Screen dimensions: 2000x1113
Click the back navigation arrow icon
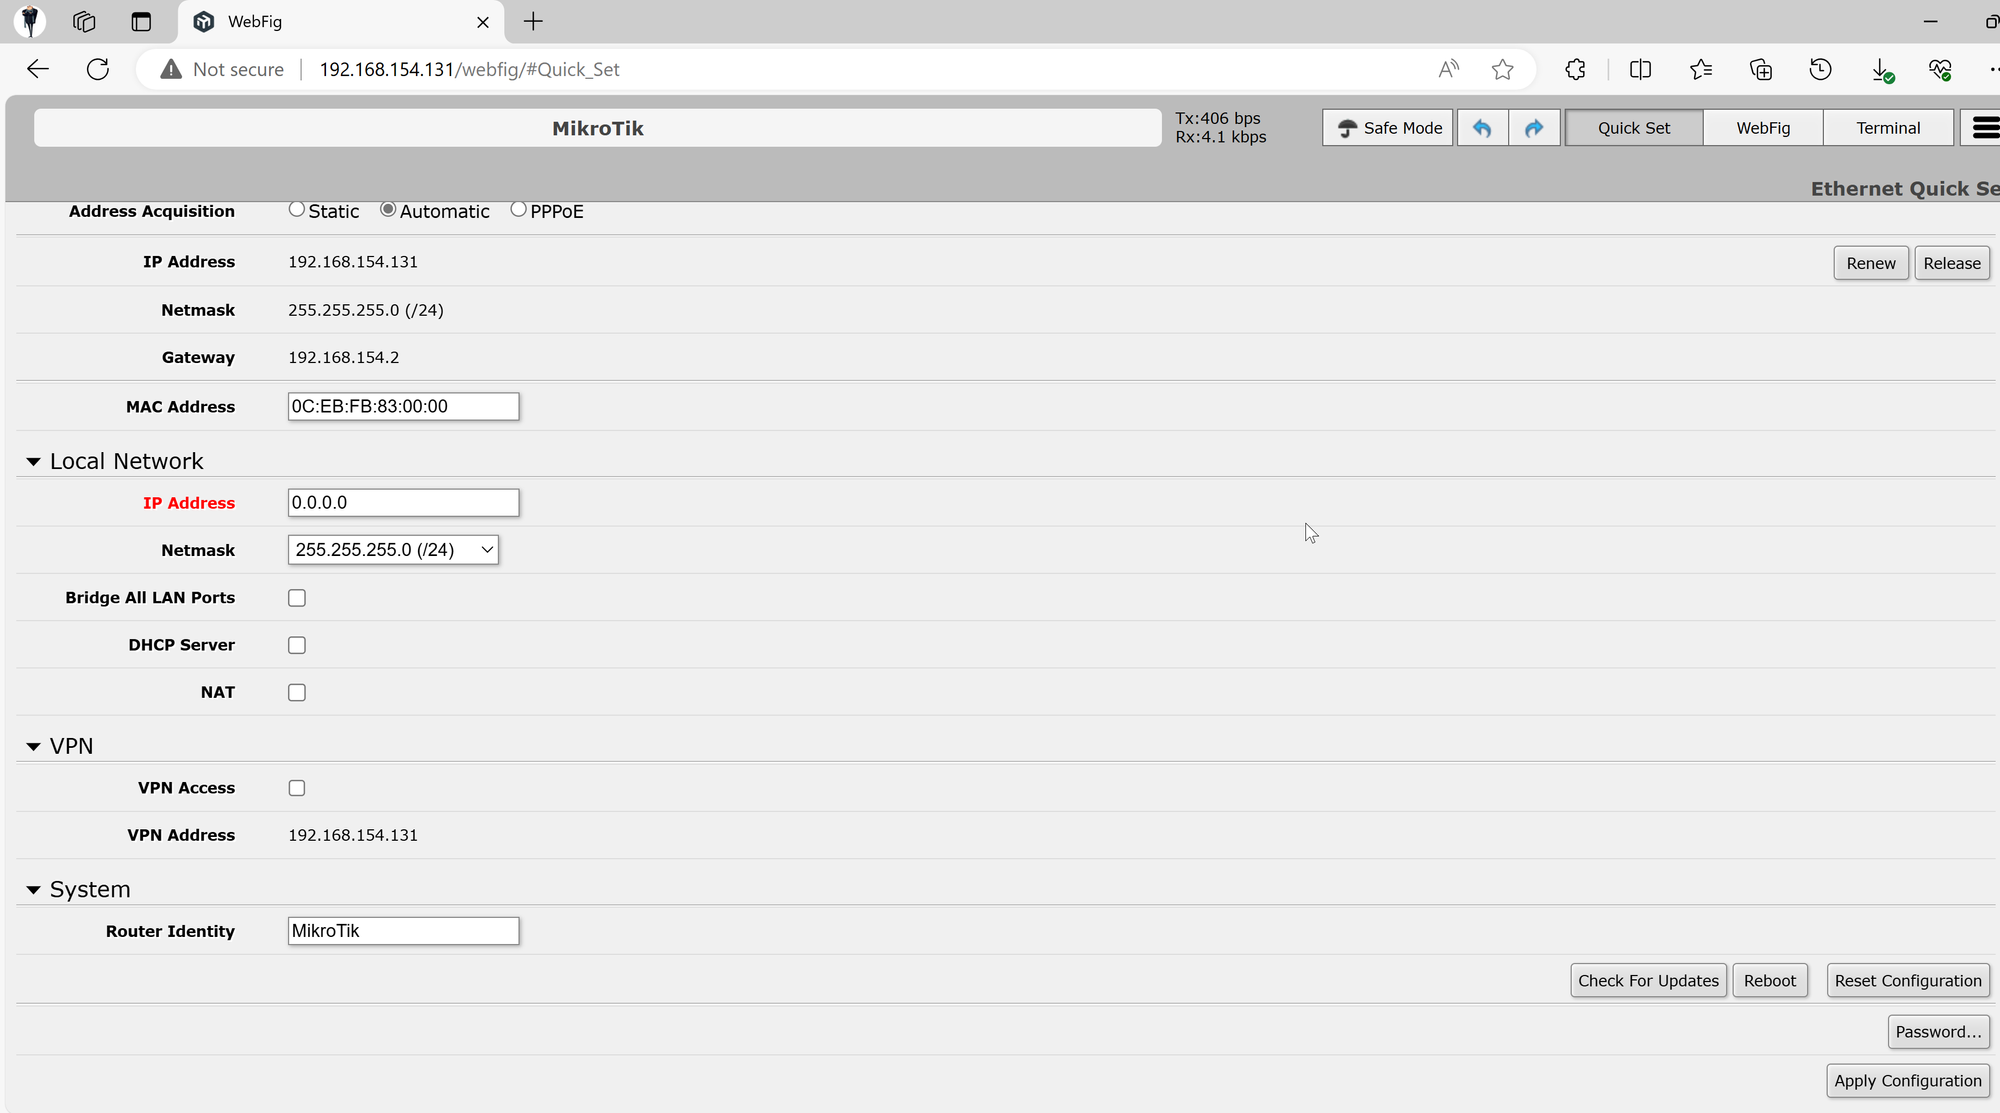[37, 70]
